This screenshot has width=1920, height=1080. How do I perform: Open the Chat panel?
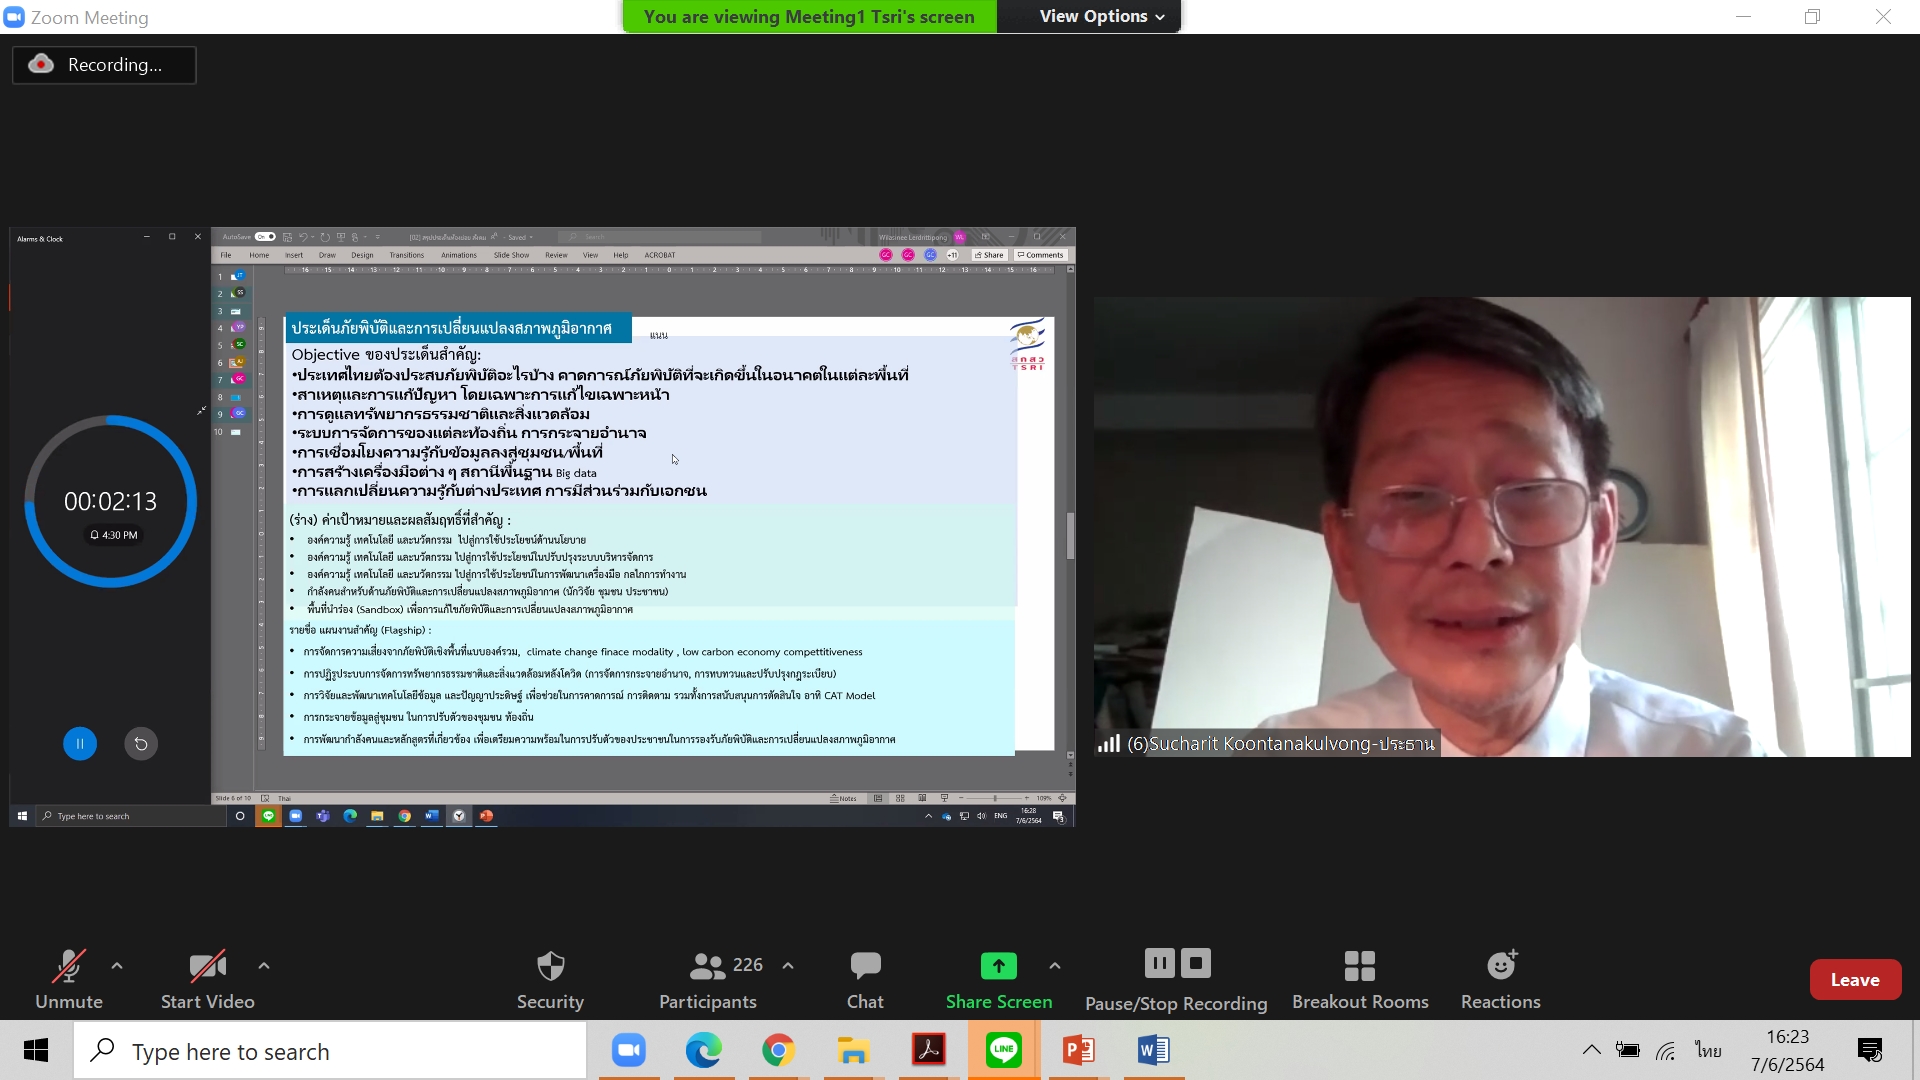click(x=865, y=980)
